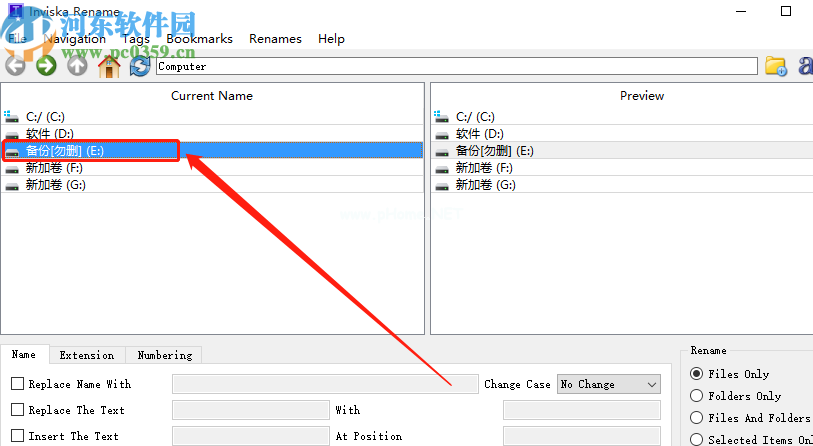Screen dimensions: 813x446
Task: Click the Refresh directory icon
Action: click(x=140, y=66)
